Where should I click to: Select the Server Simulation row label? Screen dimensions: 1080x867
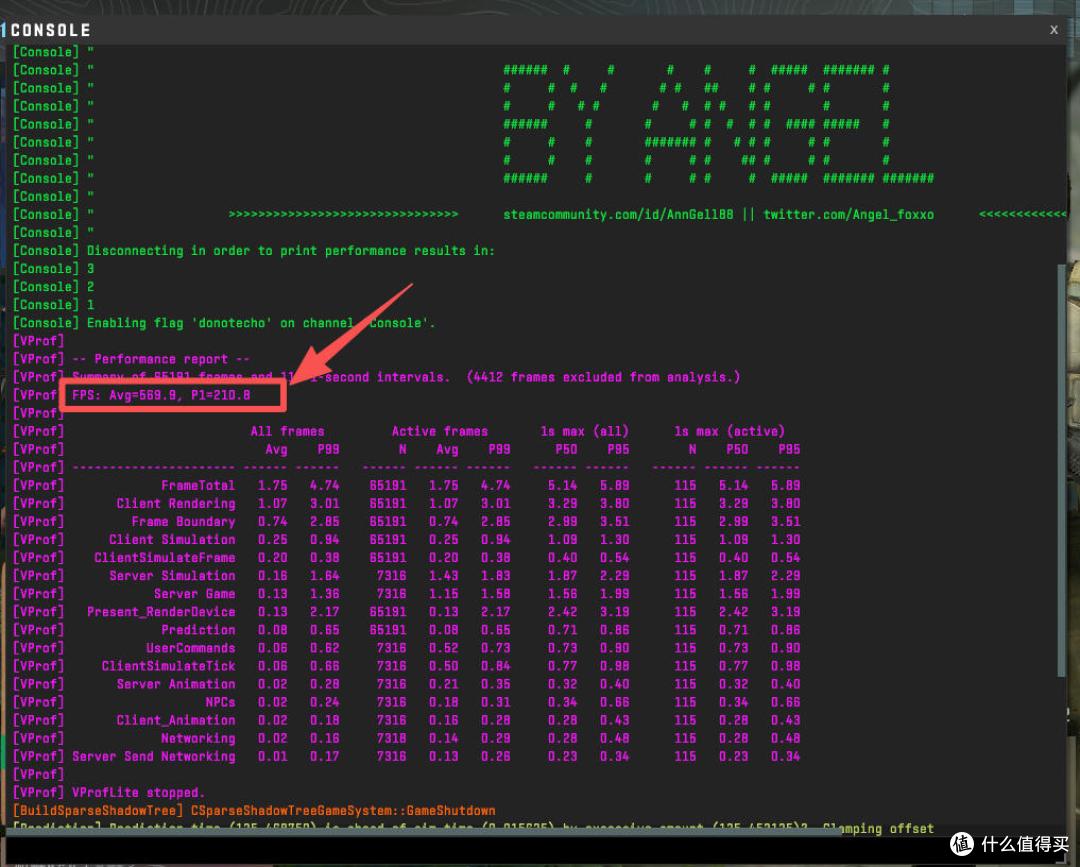[x=172, y=576]
